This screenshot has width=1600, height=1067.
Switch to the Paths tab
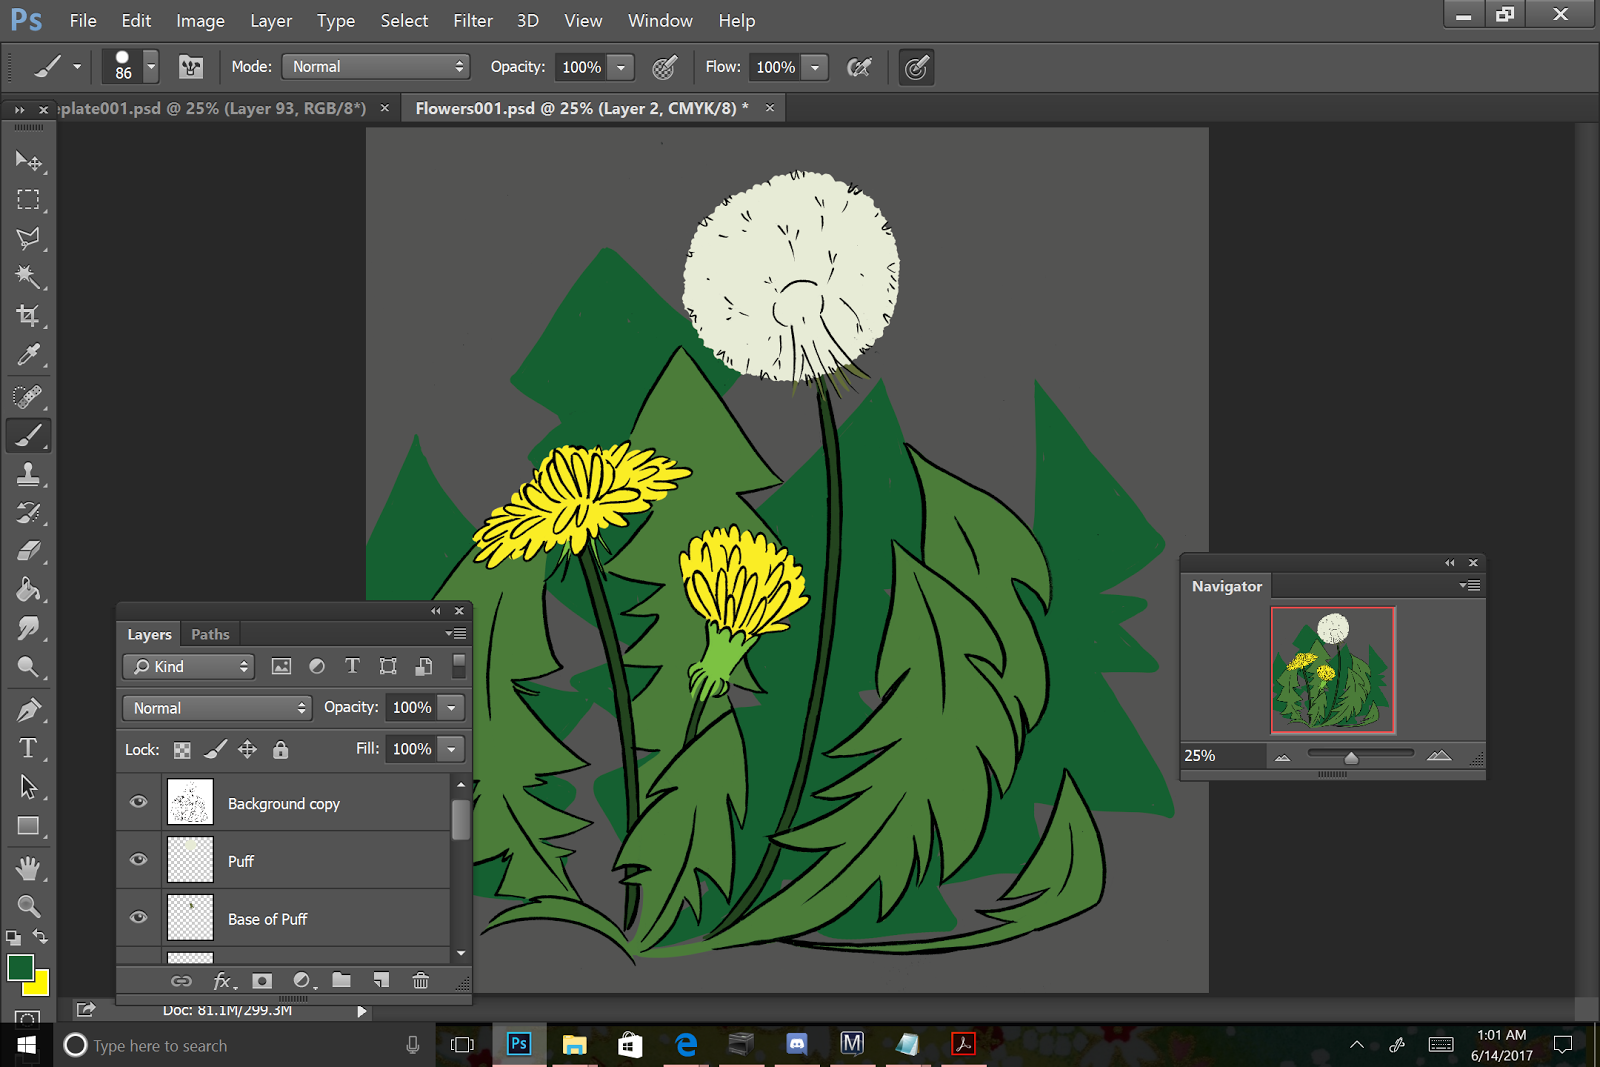(x=210, y=635)
